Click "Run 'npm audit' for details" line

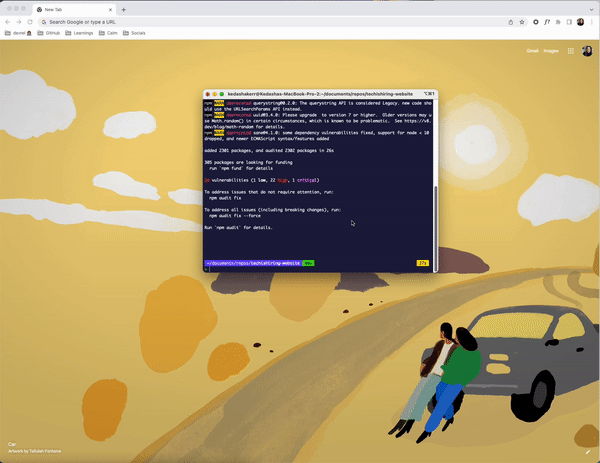[x=238, y=228]
